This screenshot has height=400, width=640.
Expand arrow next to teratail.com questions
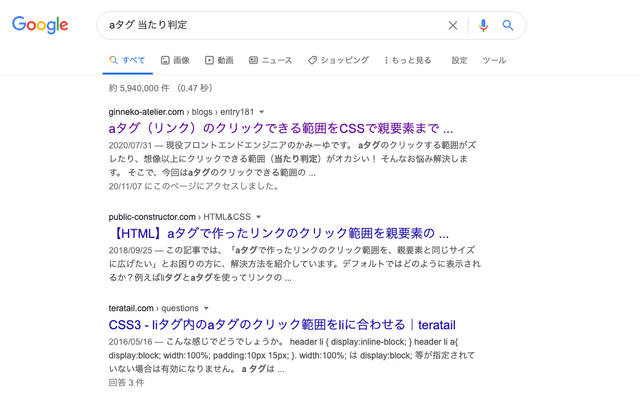tap(206, 308)
